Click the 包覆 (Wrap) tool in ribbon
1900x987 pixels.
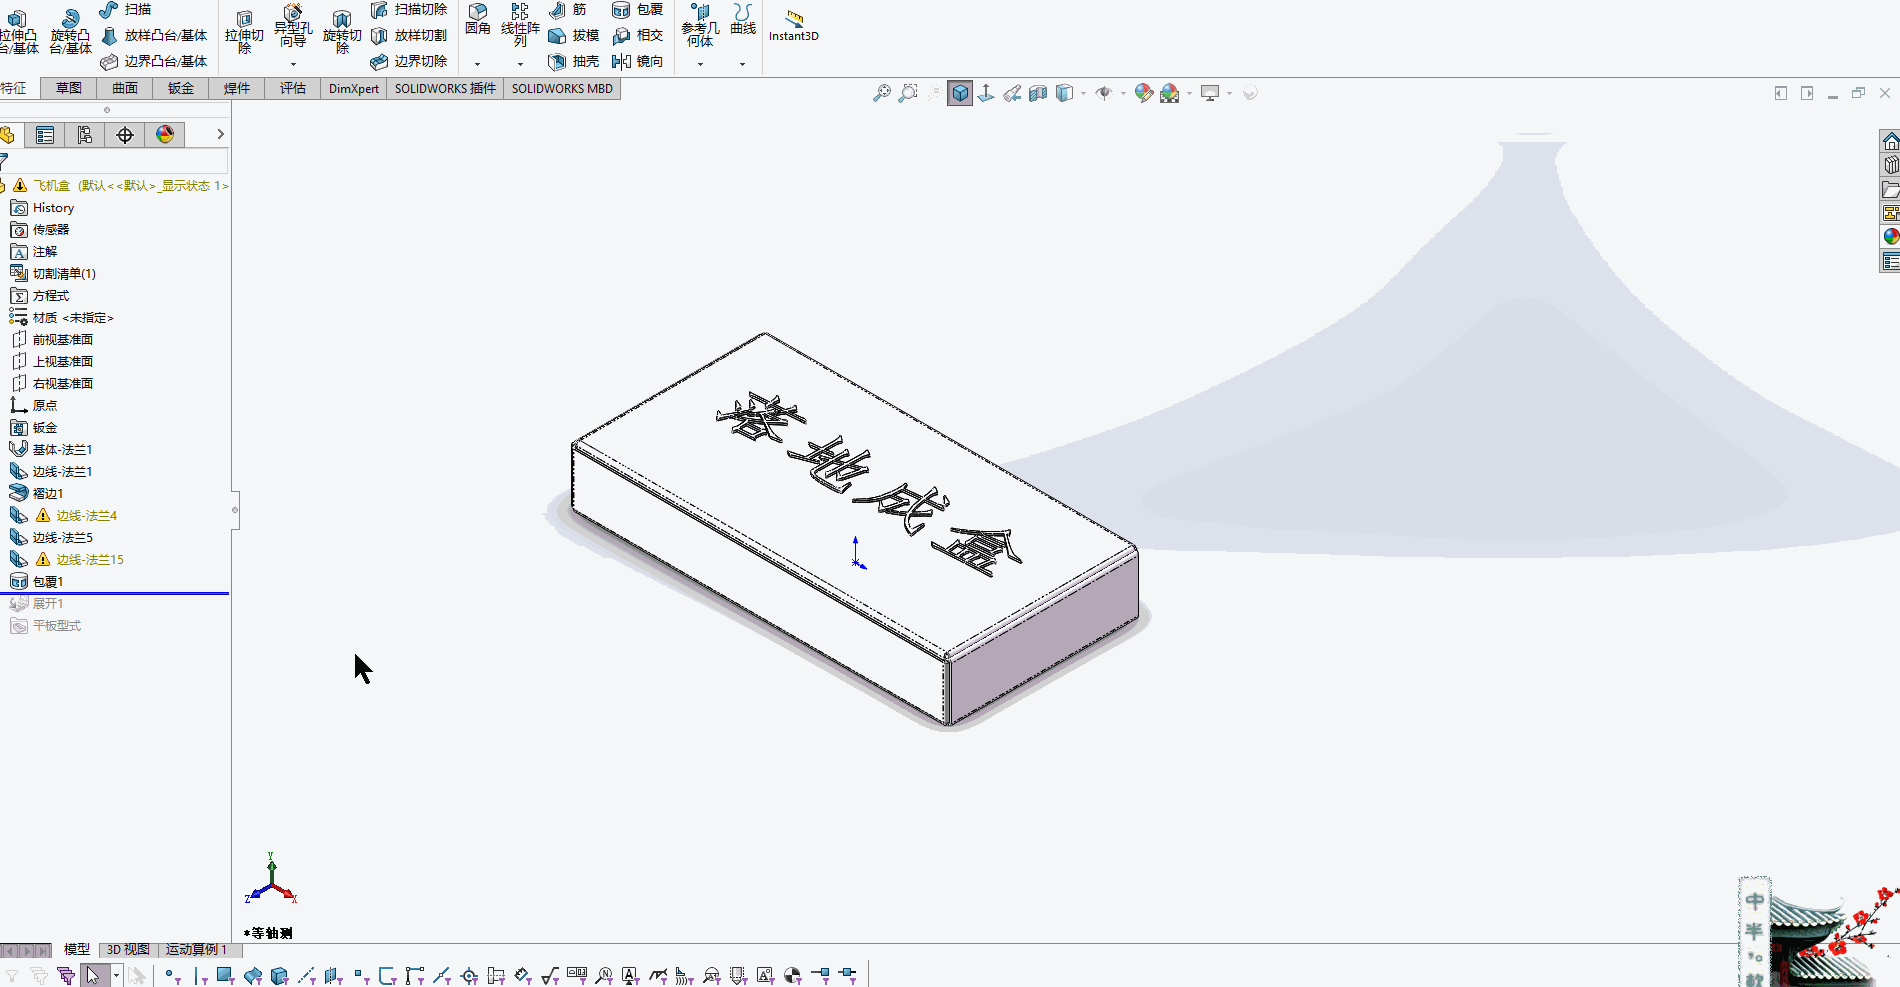pos(637,10)
